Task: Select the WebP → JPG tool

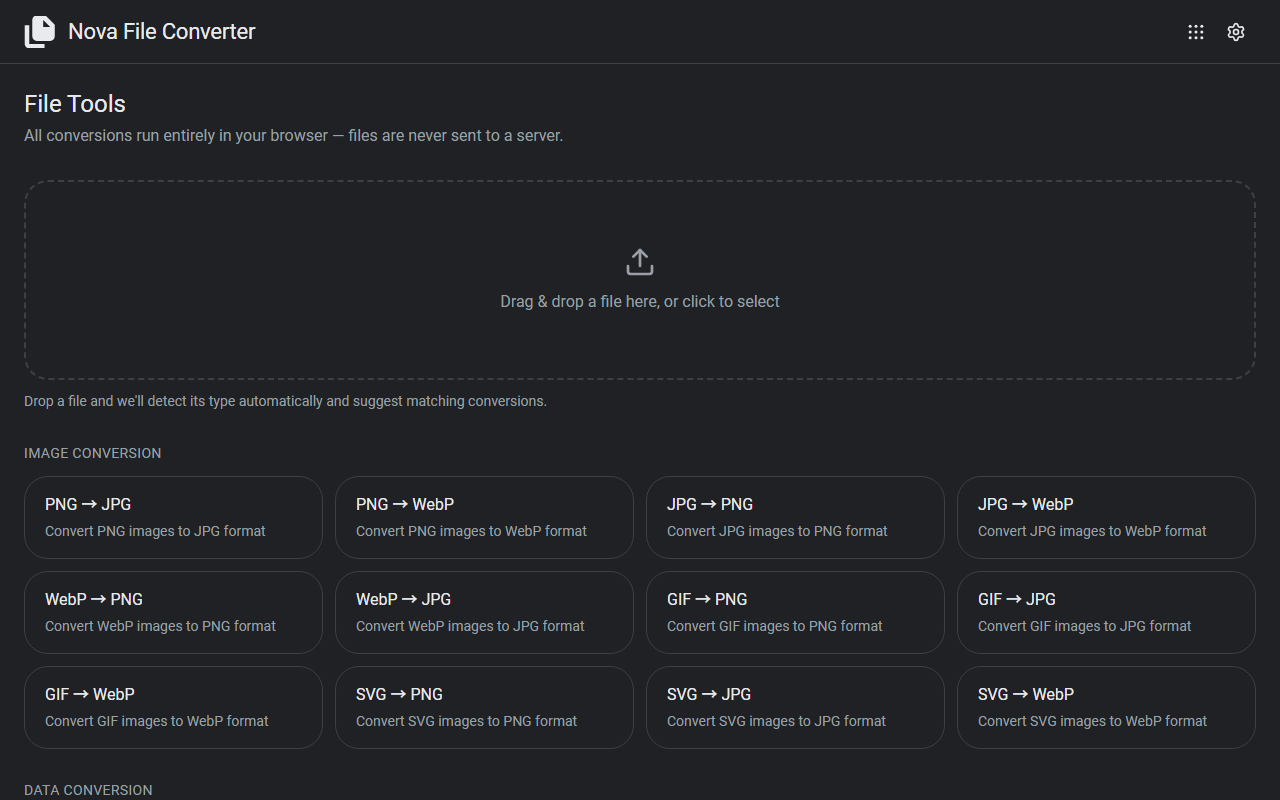Action: tap(484, 612)
